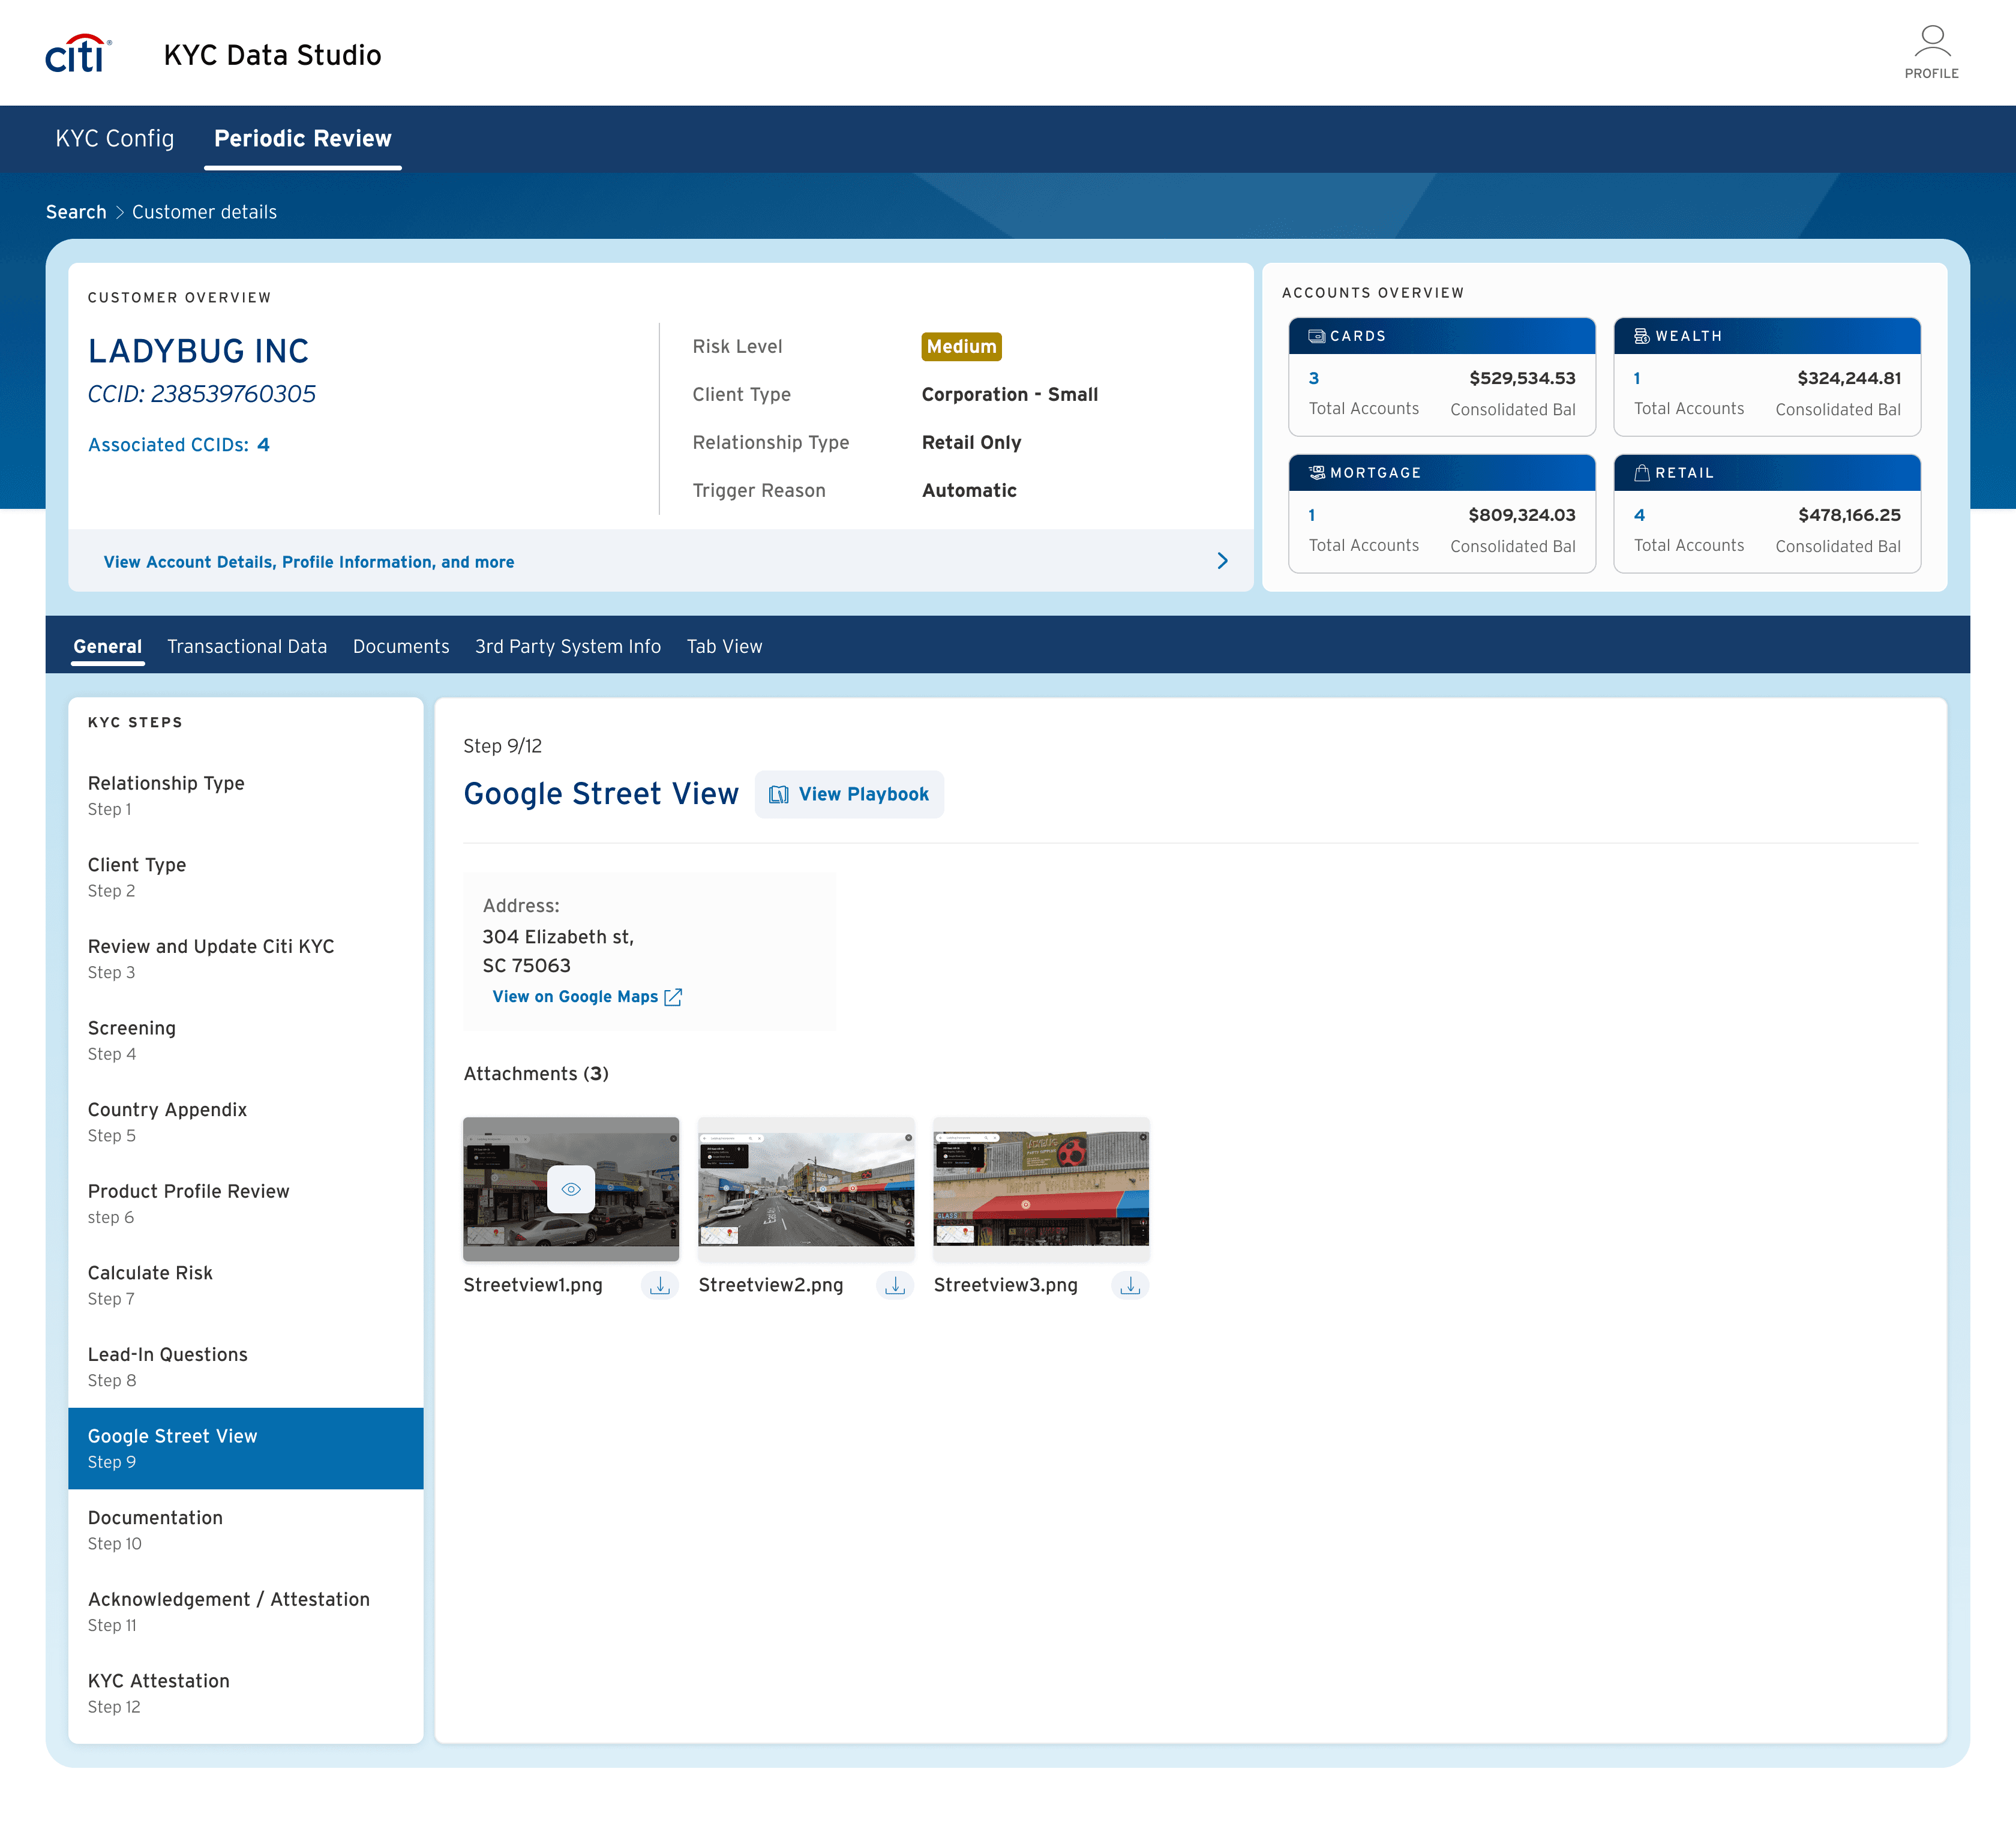This screenshot has height=1835, width=2016.
Task: Expand Associated CCIDs: 4
Action: click(x=179, y=445)
